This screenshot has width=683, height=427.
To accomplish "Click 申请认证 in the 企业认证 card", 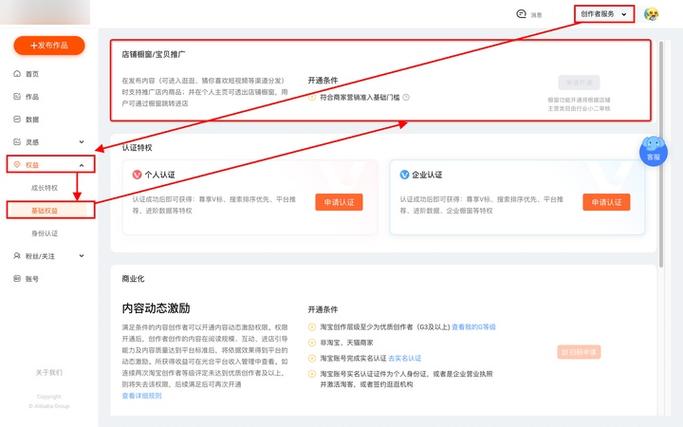I will [606, 202].
